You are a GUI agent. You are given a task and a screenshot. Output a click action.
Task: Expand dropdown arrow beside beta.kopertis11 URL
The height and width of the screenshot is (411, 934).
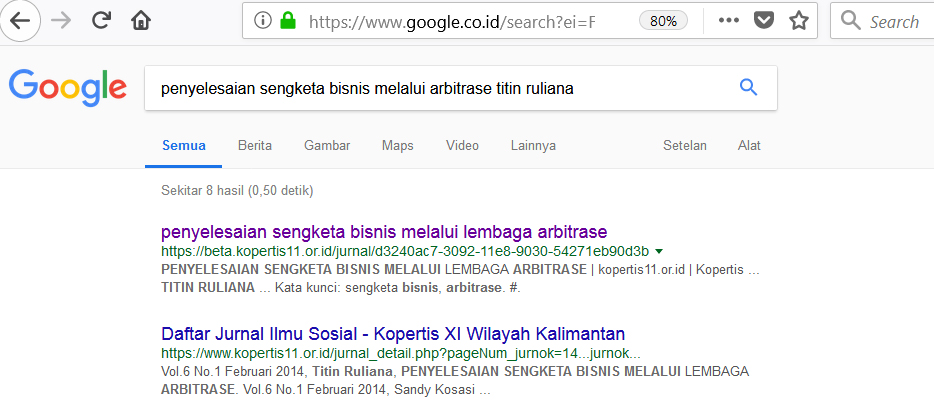point(659,251)
